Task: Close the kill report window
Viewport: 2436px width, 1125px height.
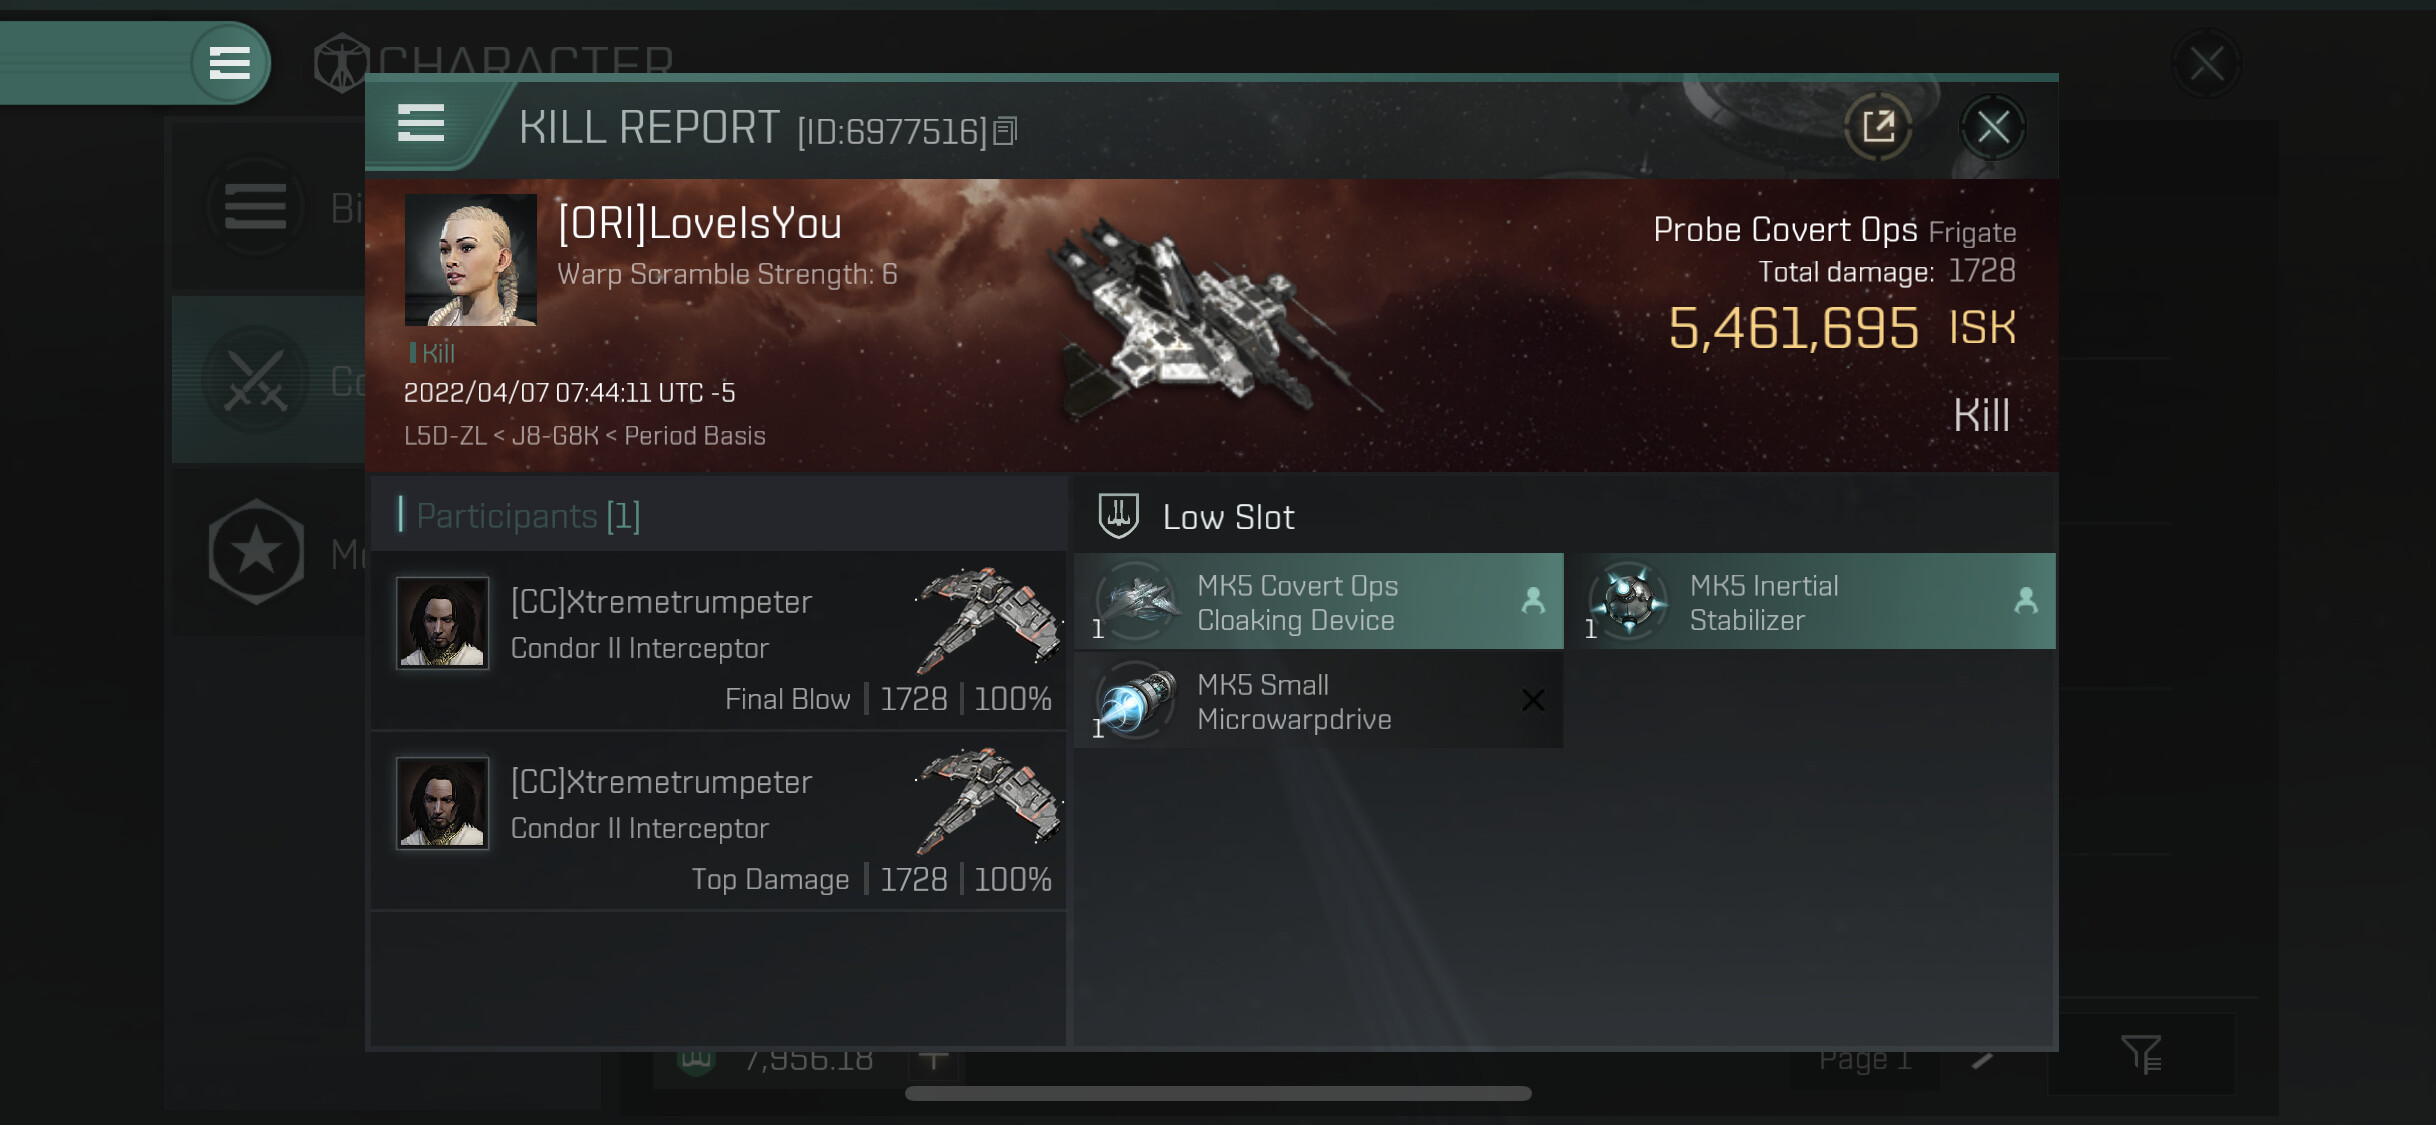Action: coord(1992,127)
